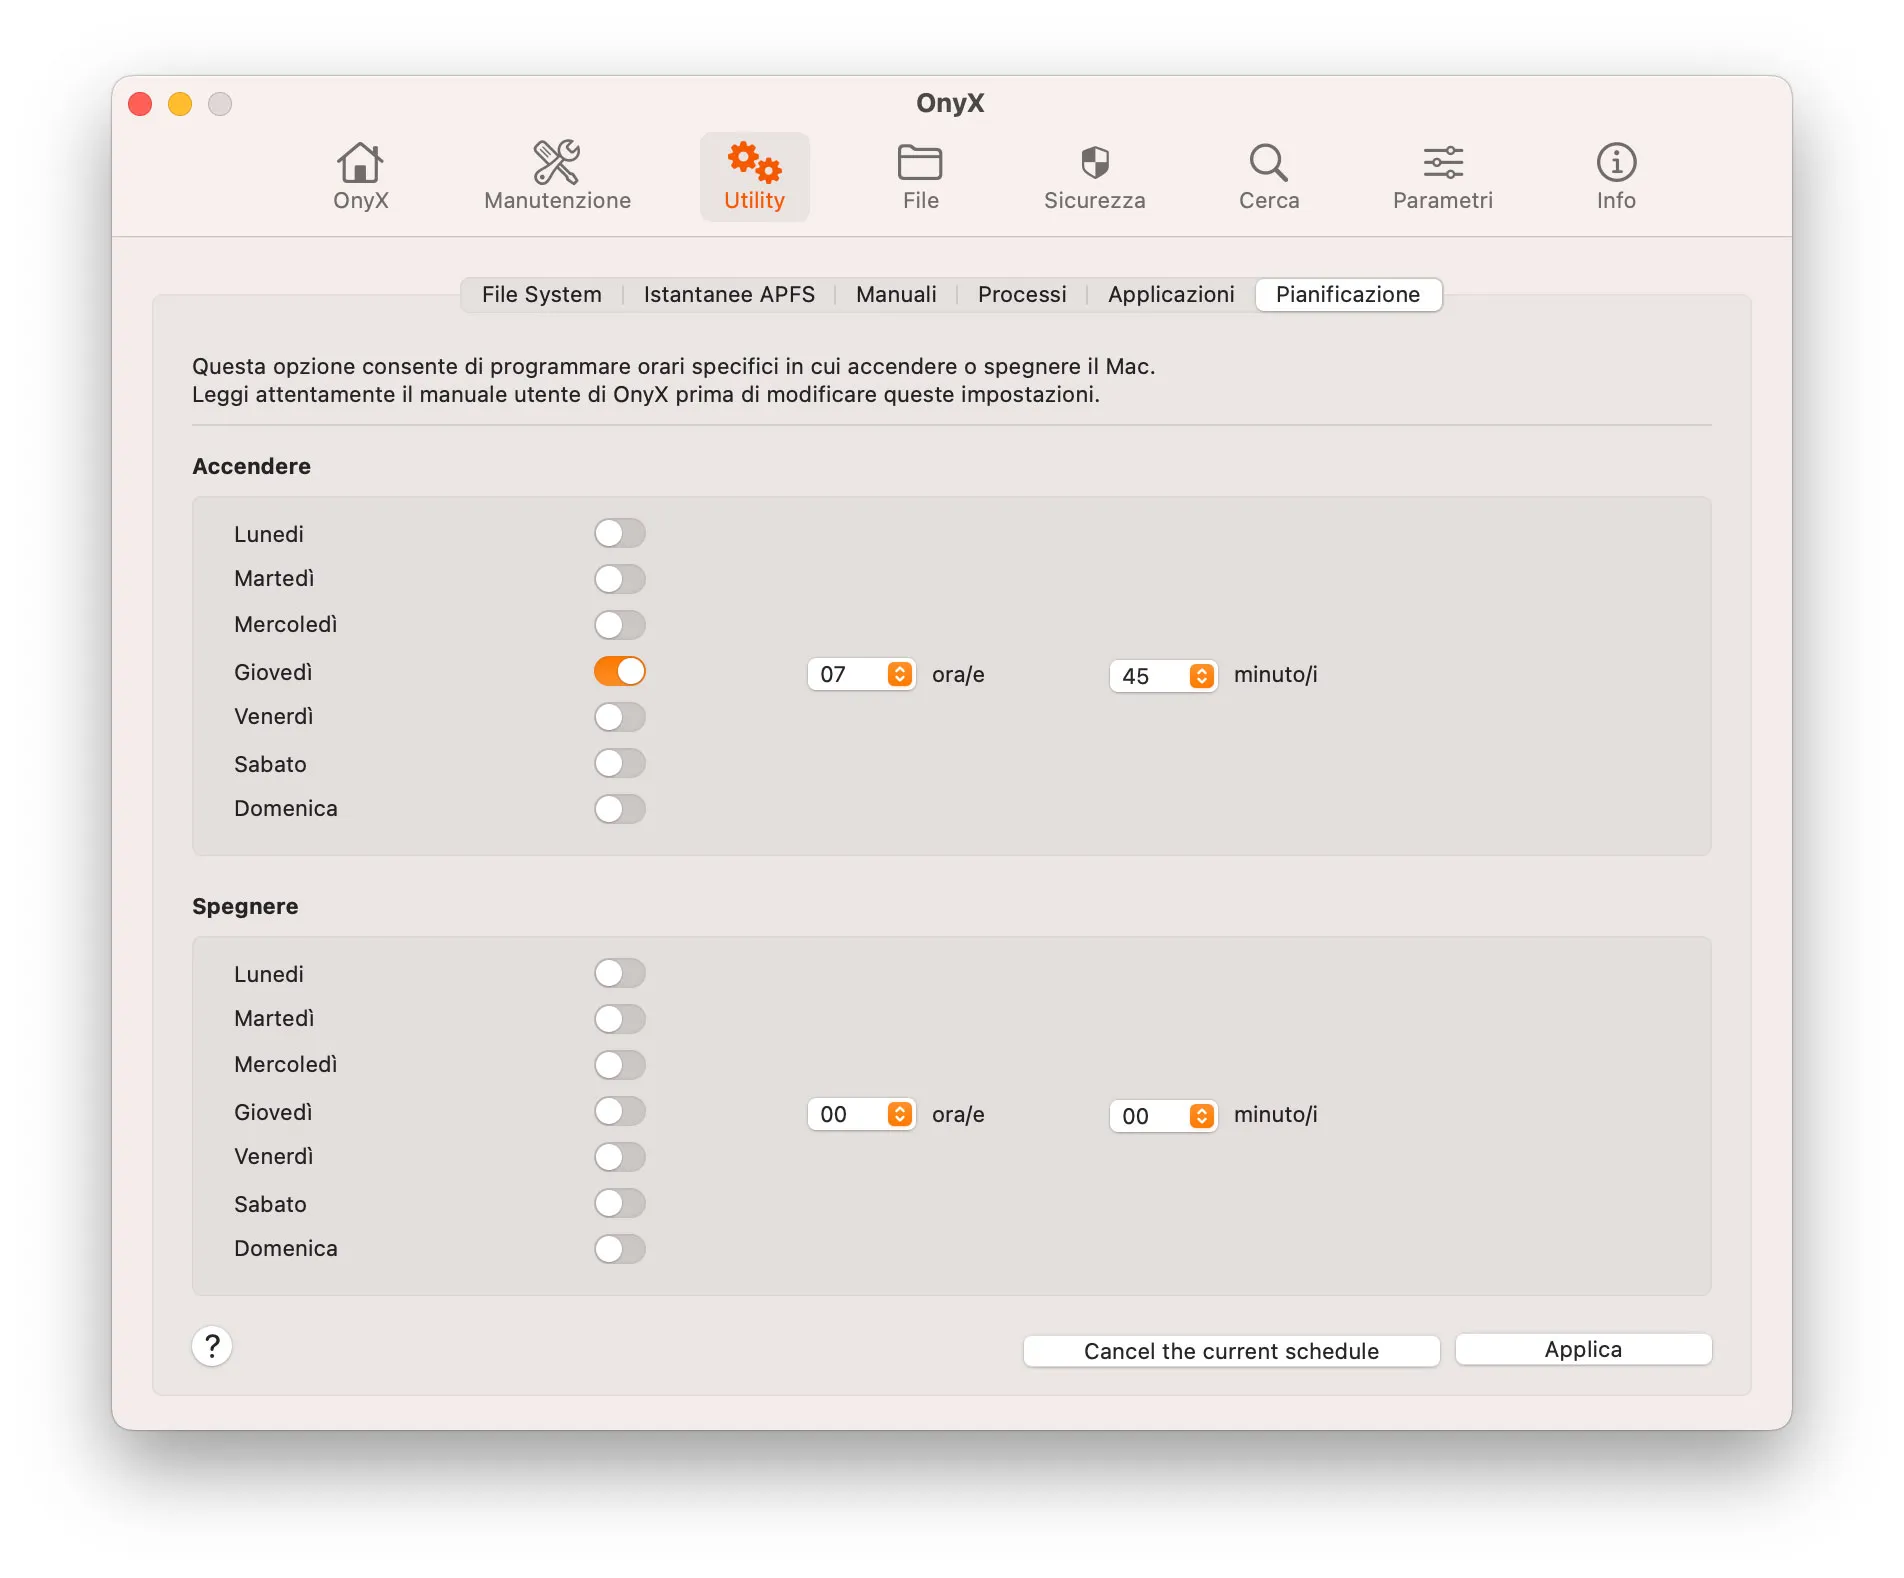Select the Pianificazione tab
The height and width of the screenshot is (1578, 1904).
(1348, 294)
